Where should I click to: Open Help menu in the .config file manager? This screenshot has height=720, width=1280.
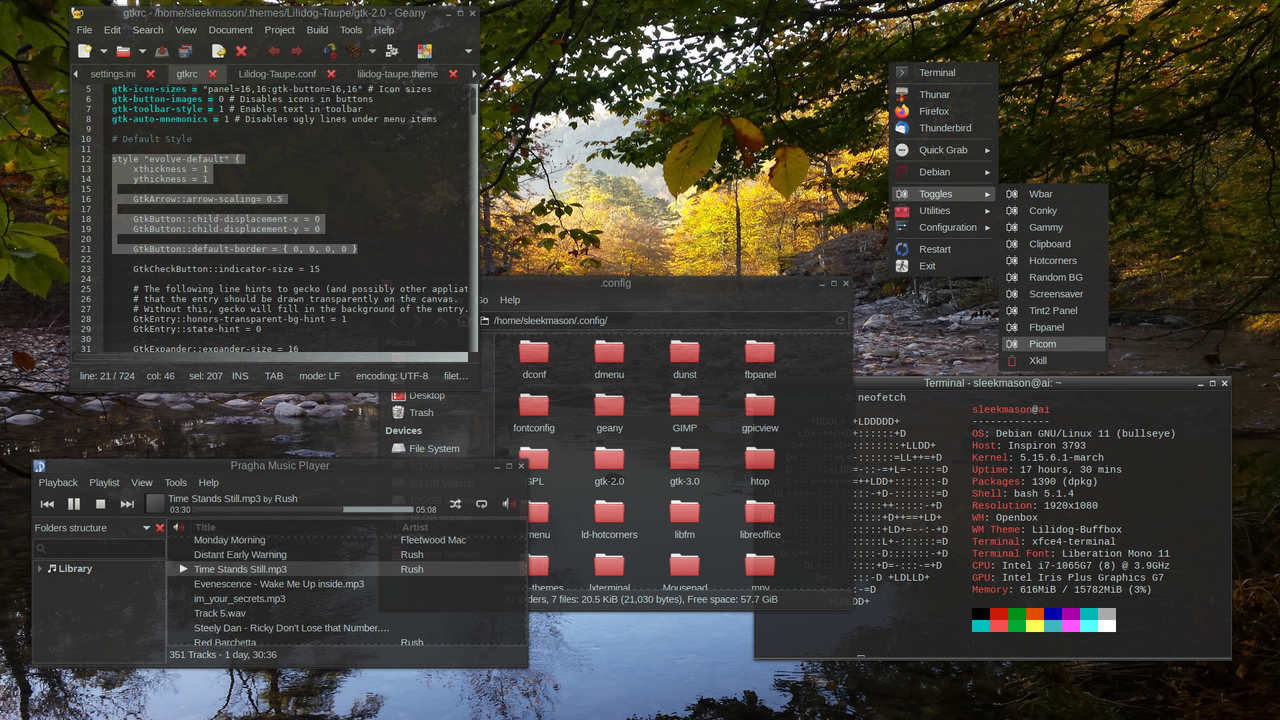coord(510,300)
